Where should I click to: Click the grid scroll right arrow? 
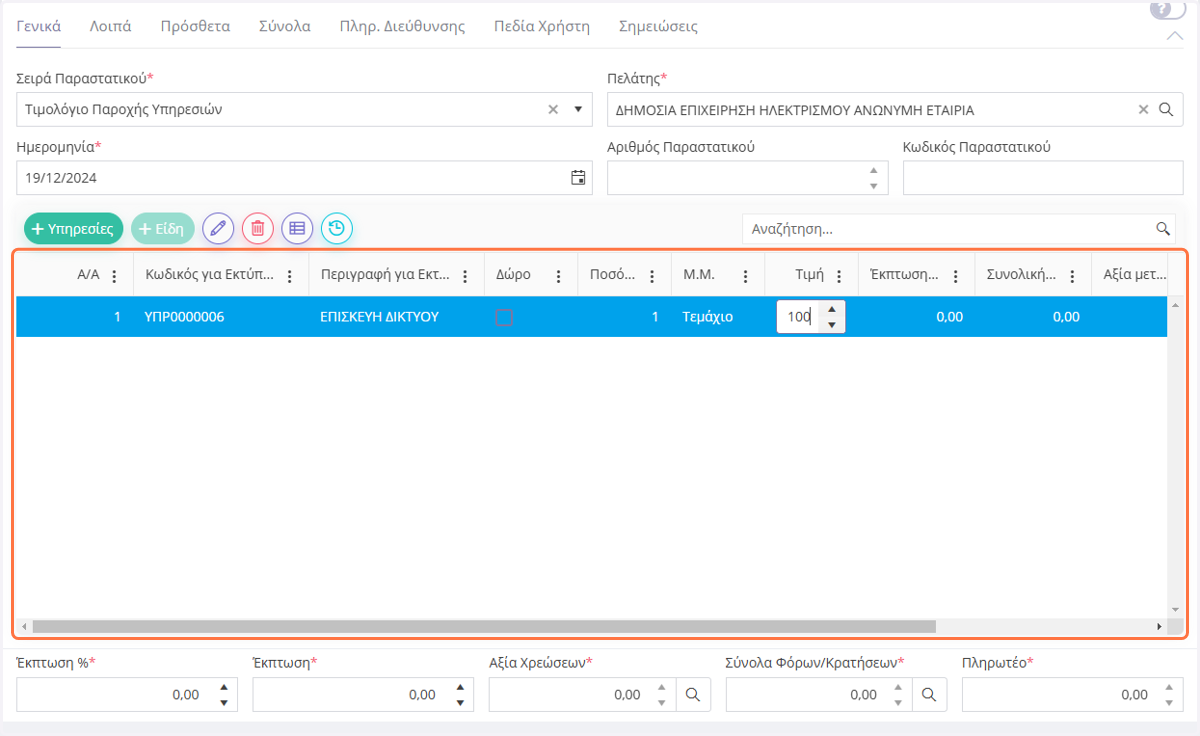click(1159, 626)
